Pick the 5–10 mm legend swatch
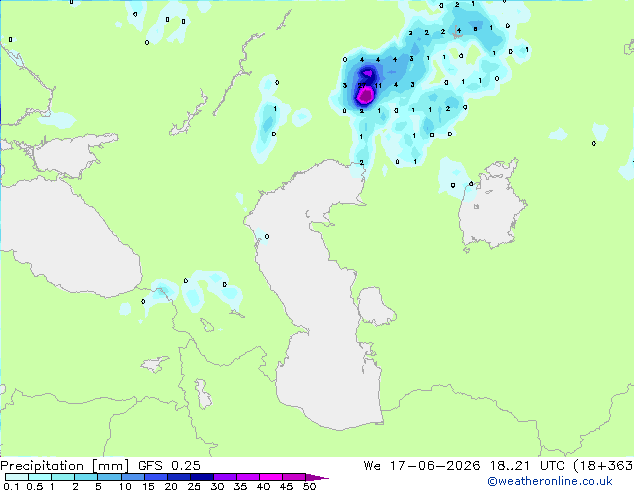The width and height of the screenshot is (634, 490). [109, 477]
